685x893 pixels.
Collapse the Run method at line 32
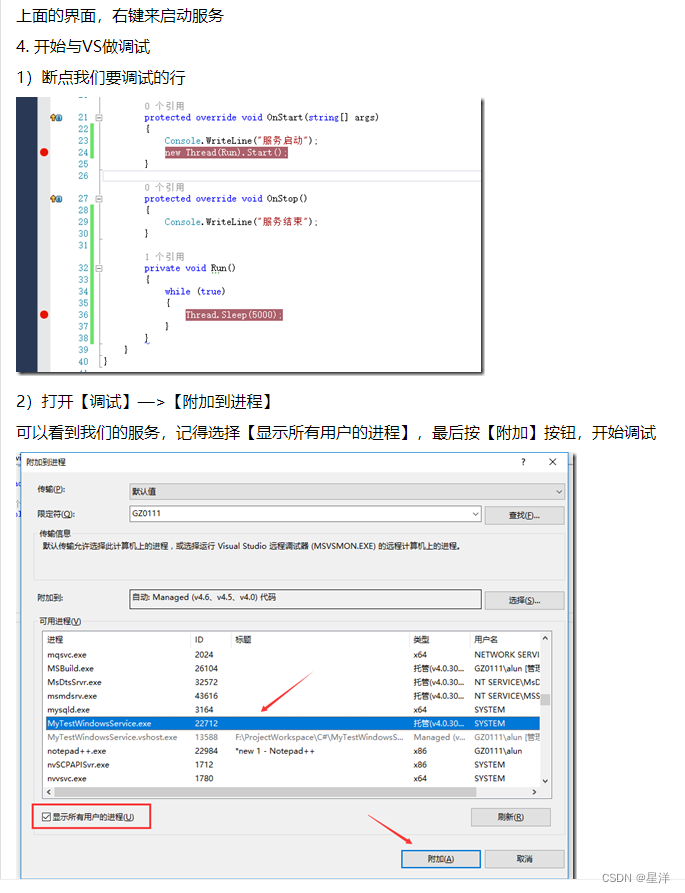[99, 268]
